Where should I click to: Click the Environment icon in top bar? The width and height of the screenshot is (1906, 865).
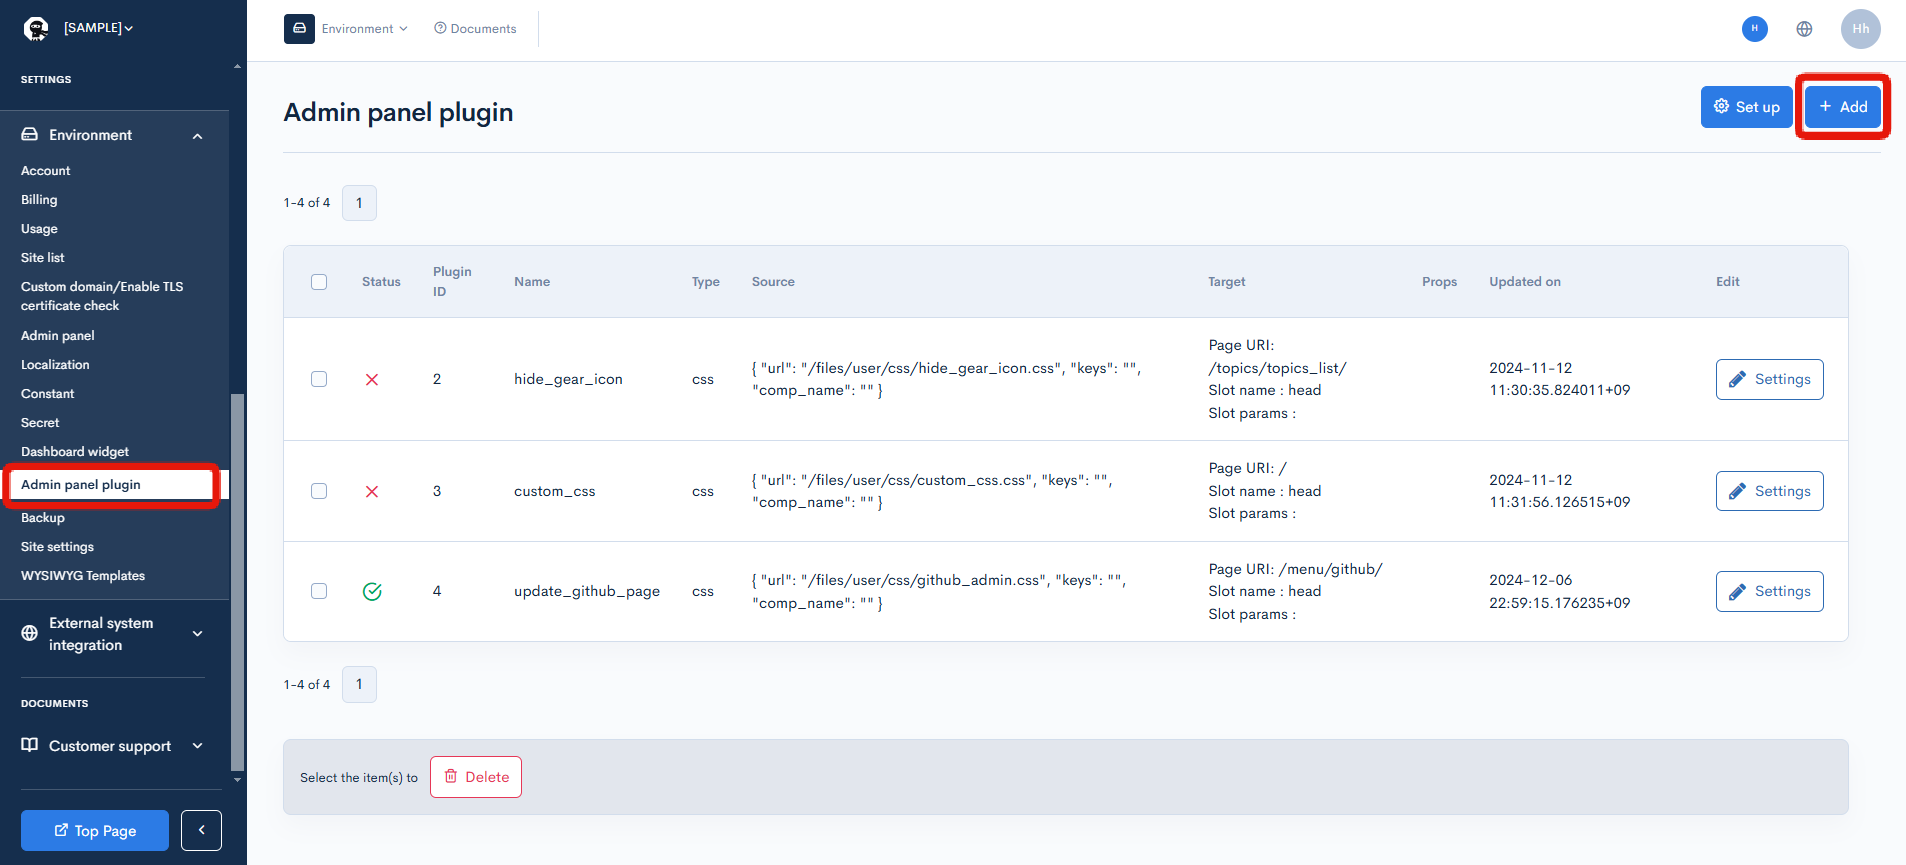click(299, 29)
